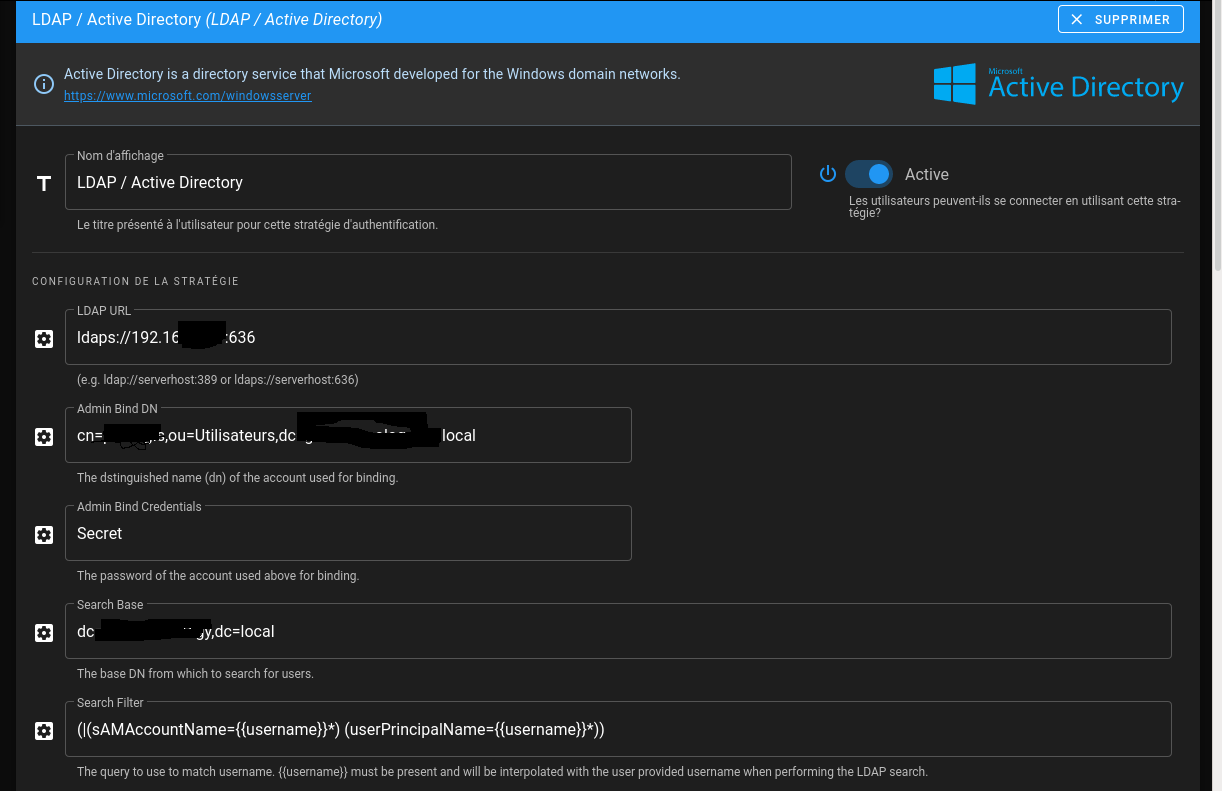Click the Microsoft Active Directory logo

tap(1058, 84)
